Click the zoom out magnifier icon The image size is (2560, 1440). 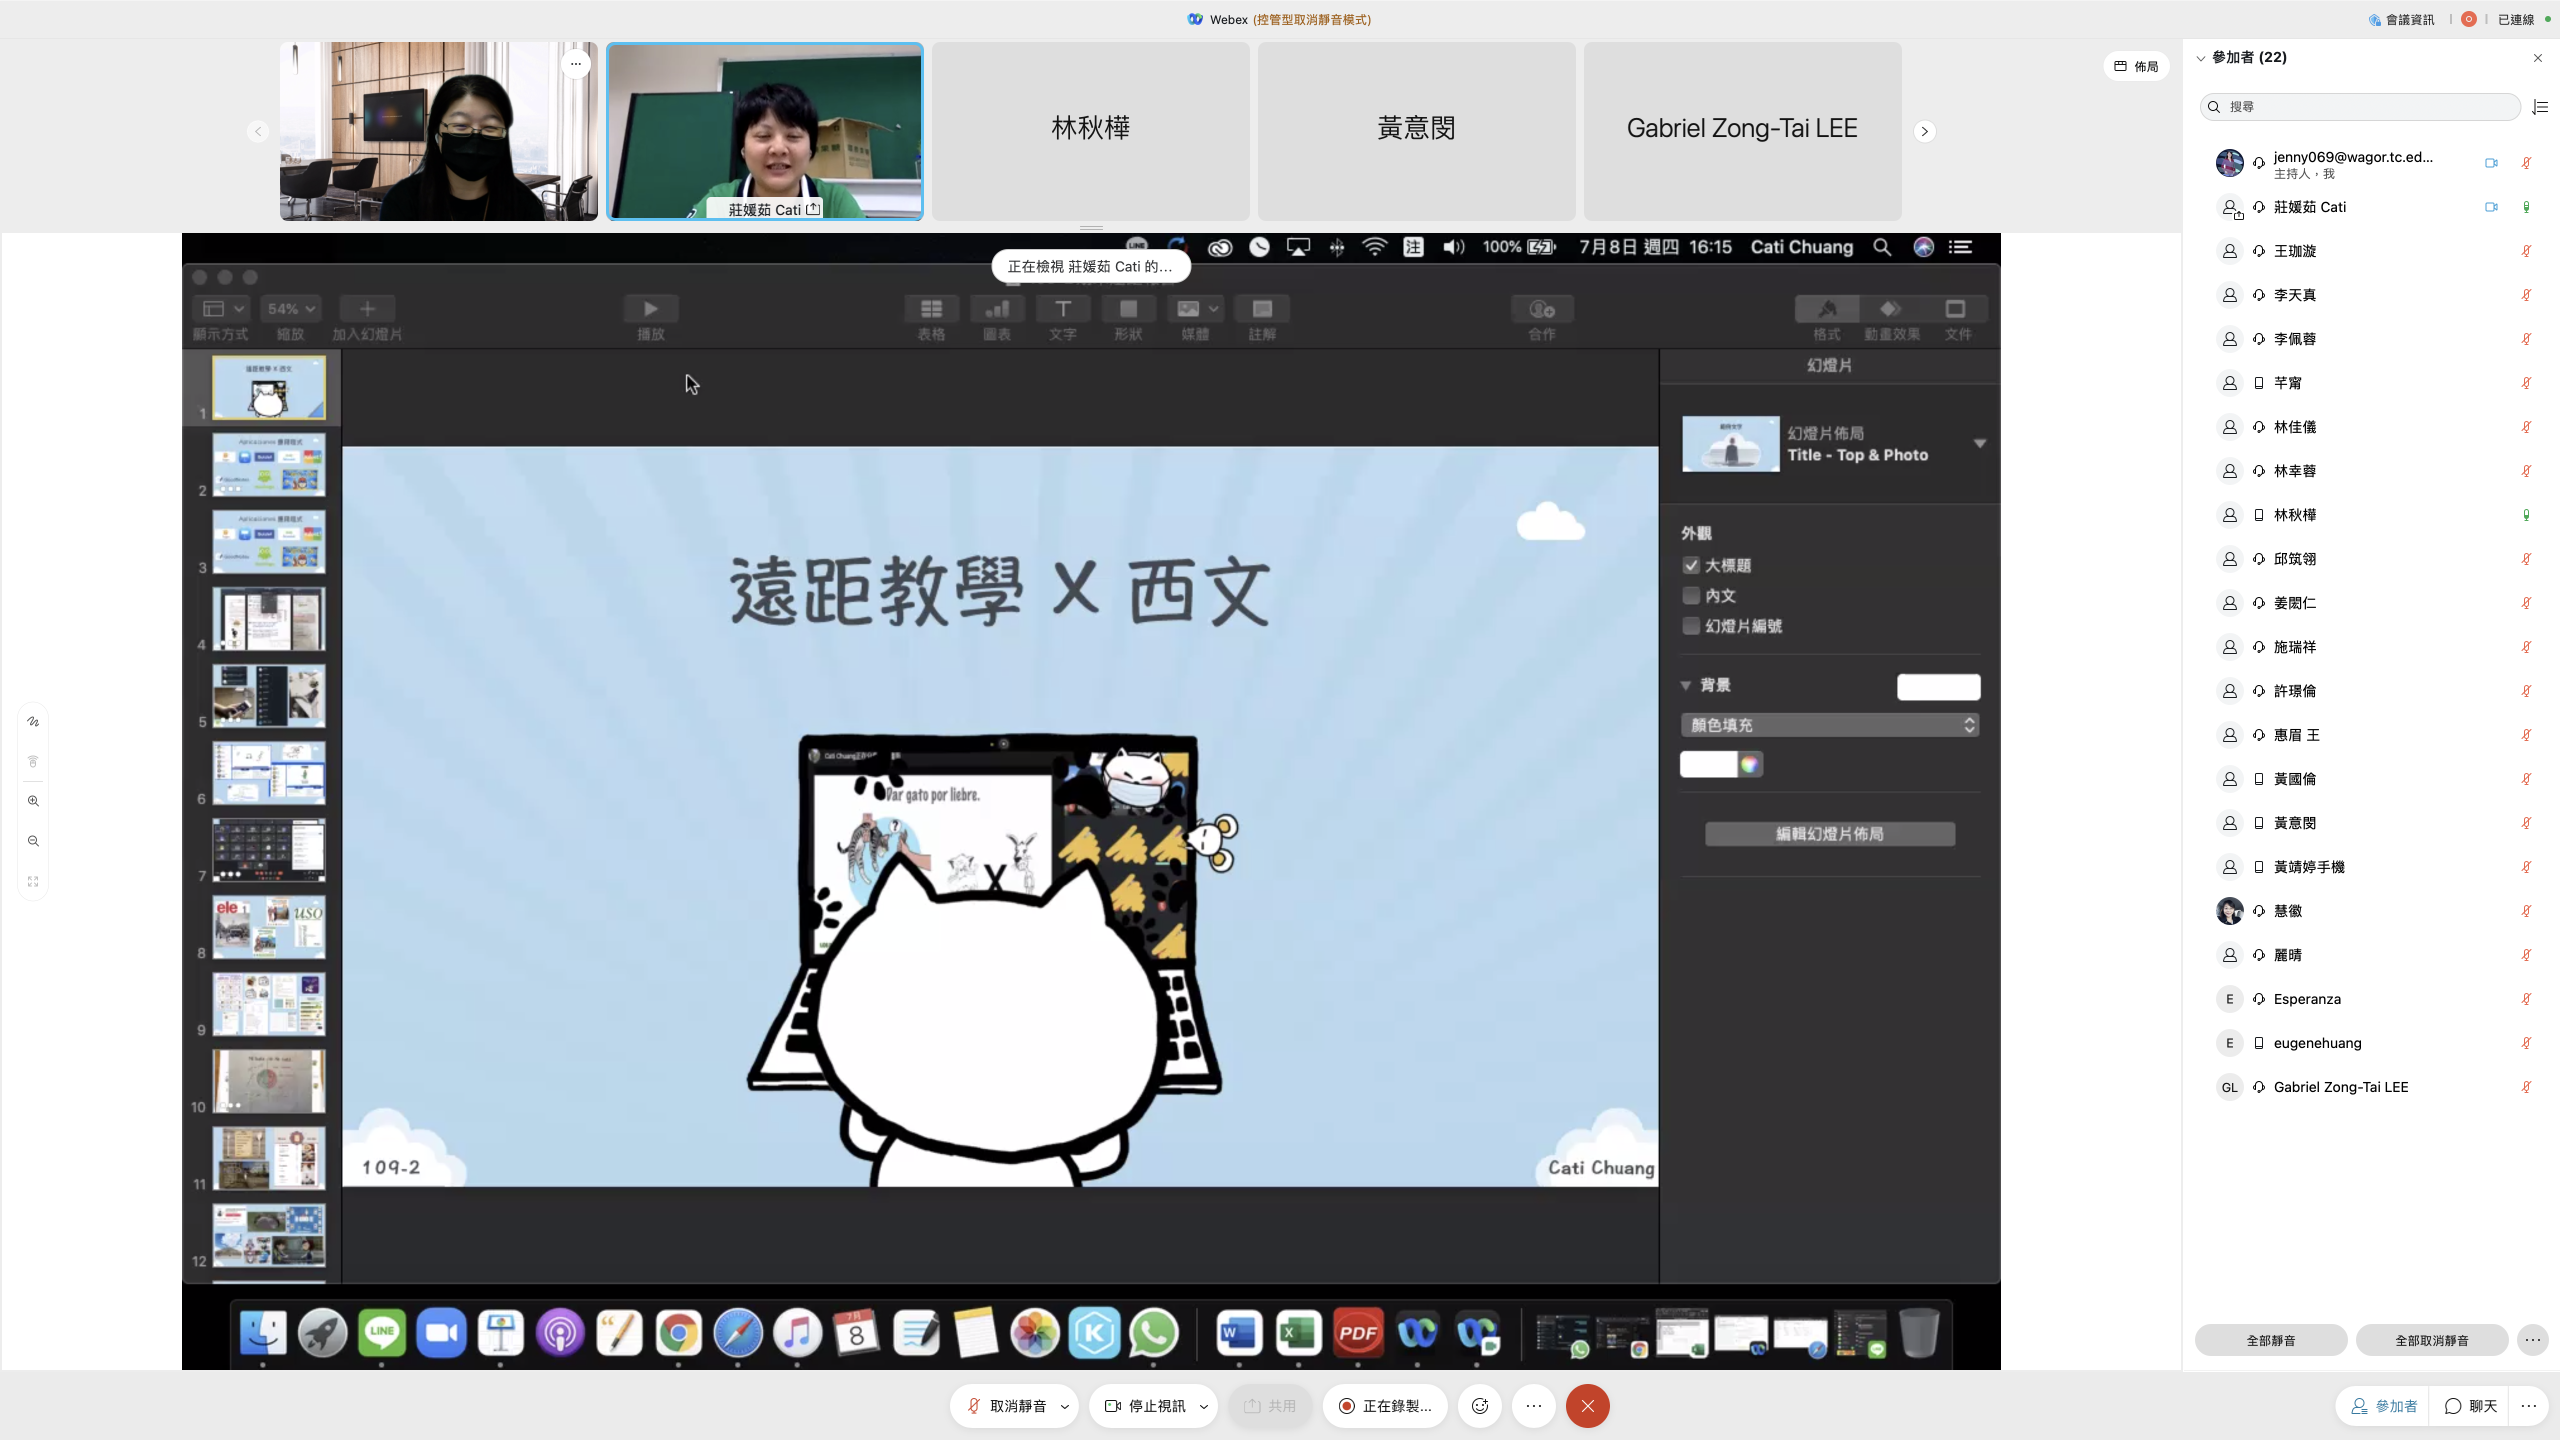click(33, 841)
